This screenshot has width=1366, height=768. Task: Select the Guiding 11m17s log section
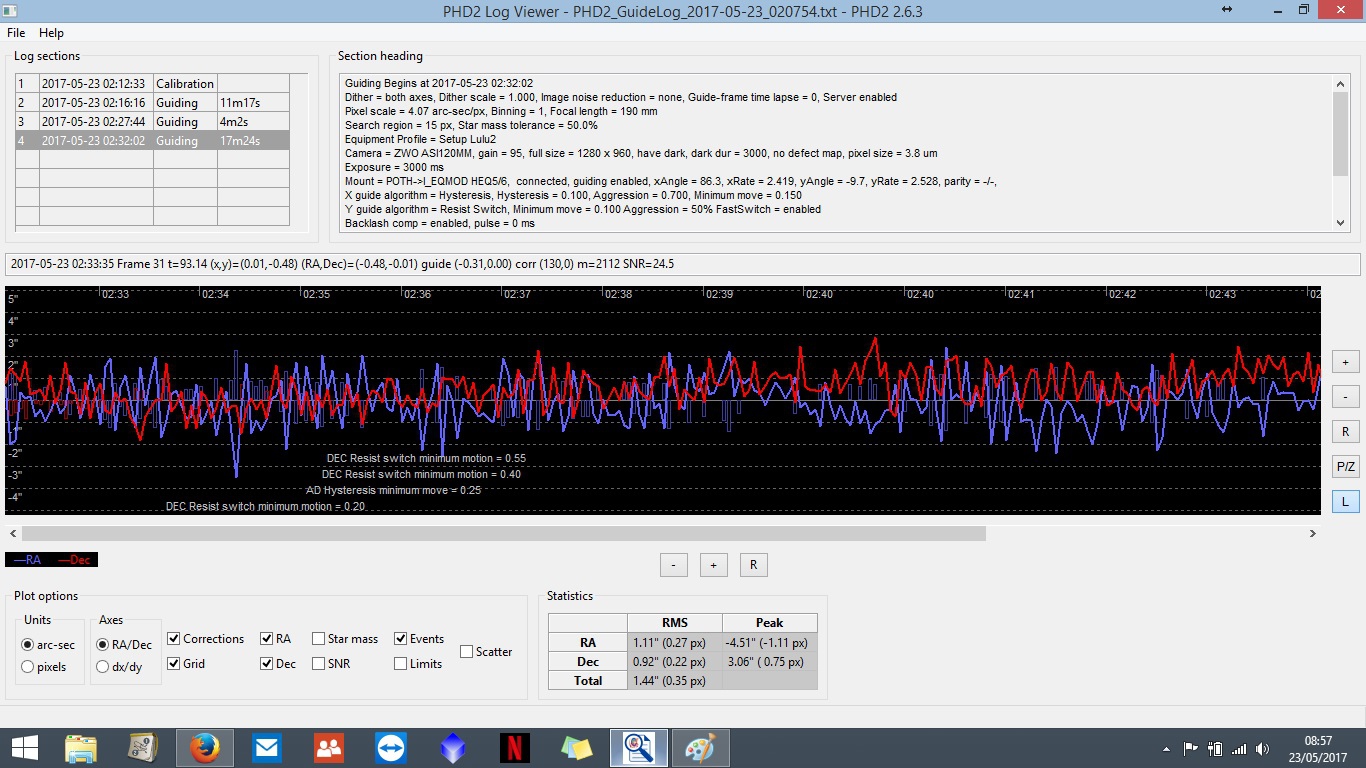152,103
